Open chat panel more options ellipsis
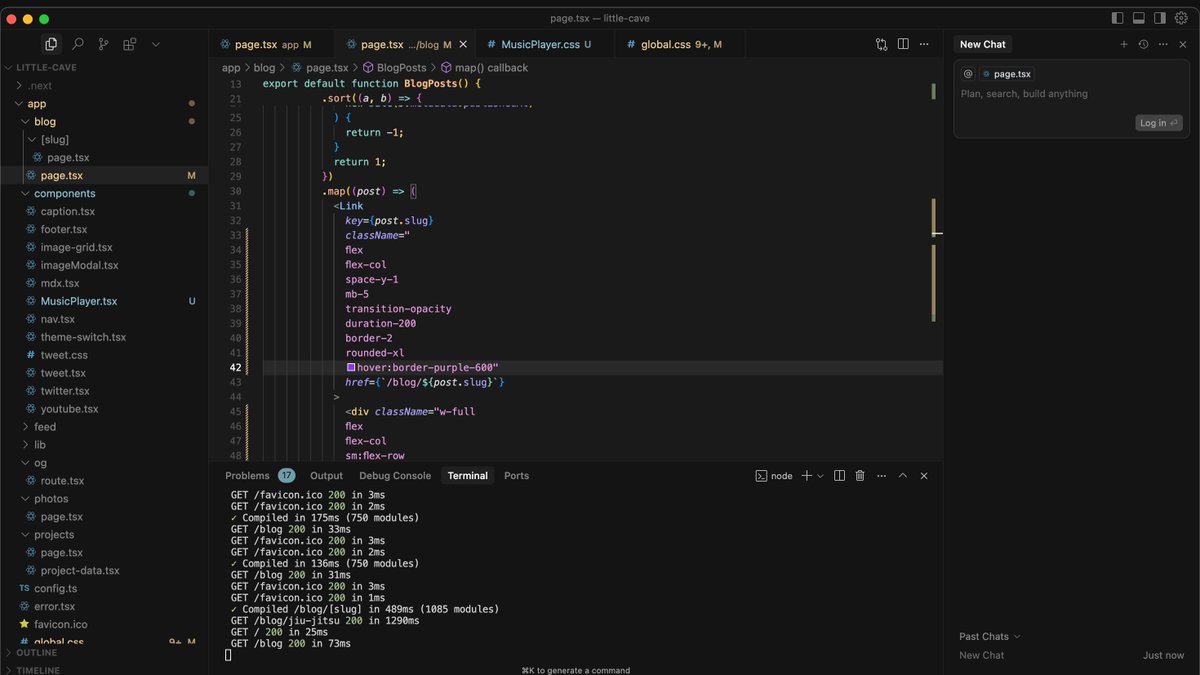Viewport: 1200px width, 675px height. pyautogui.click(x=1162, y=44)
